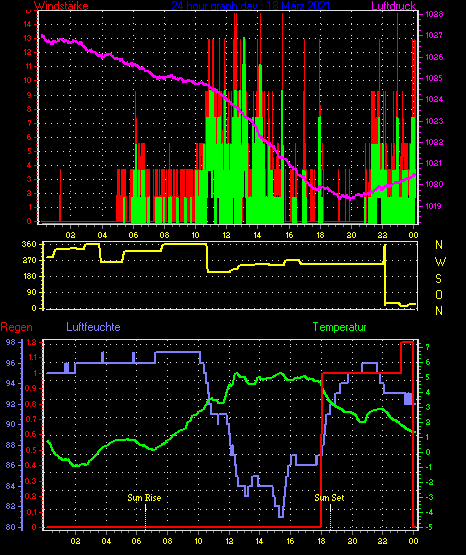Click the Regen legend label
The height and width of the screenshot is (555, 466).
click(17, 327)
